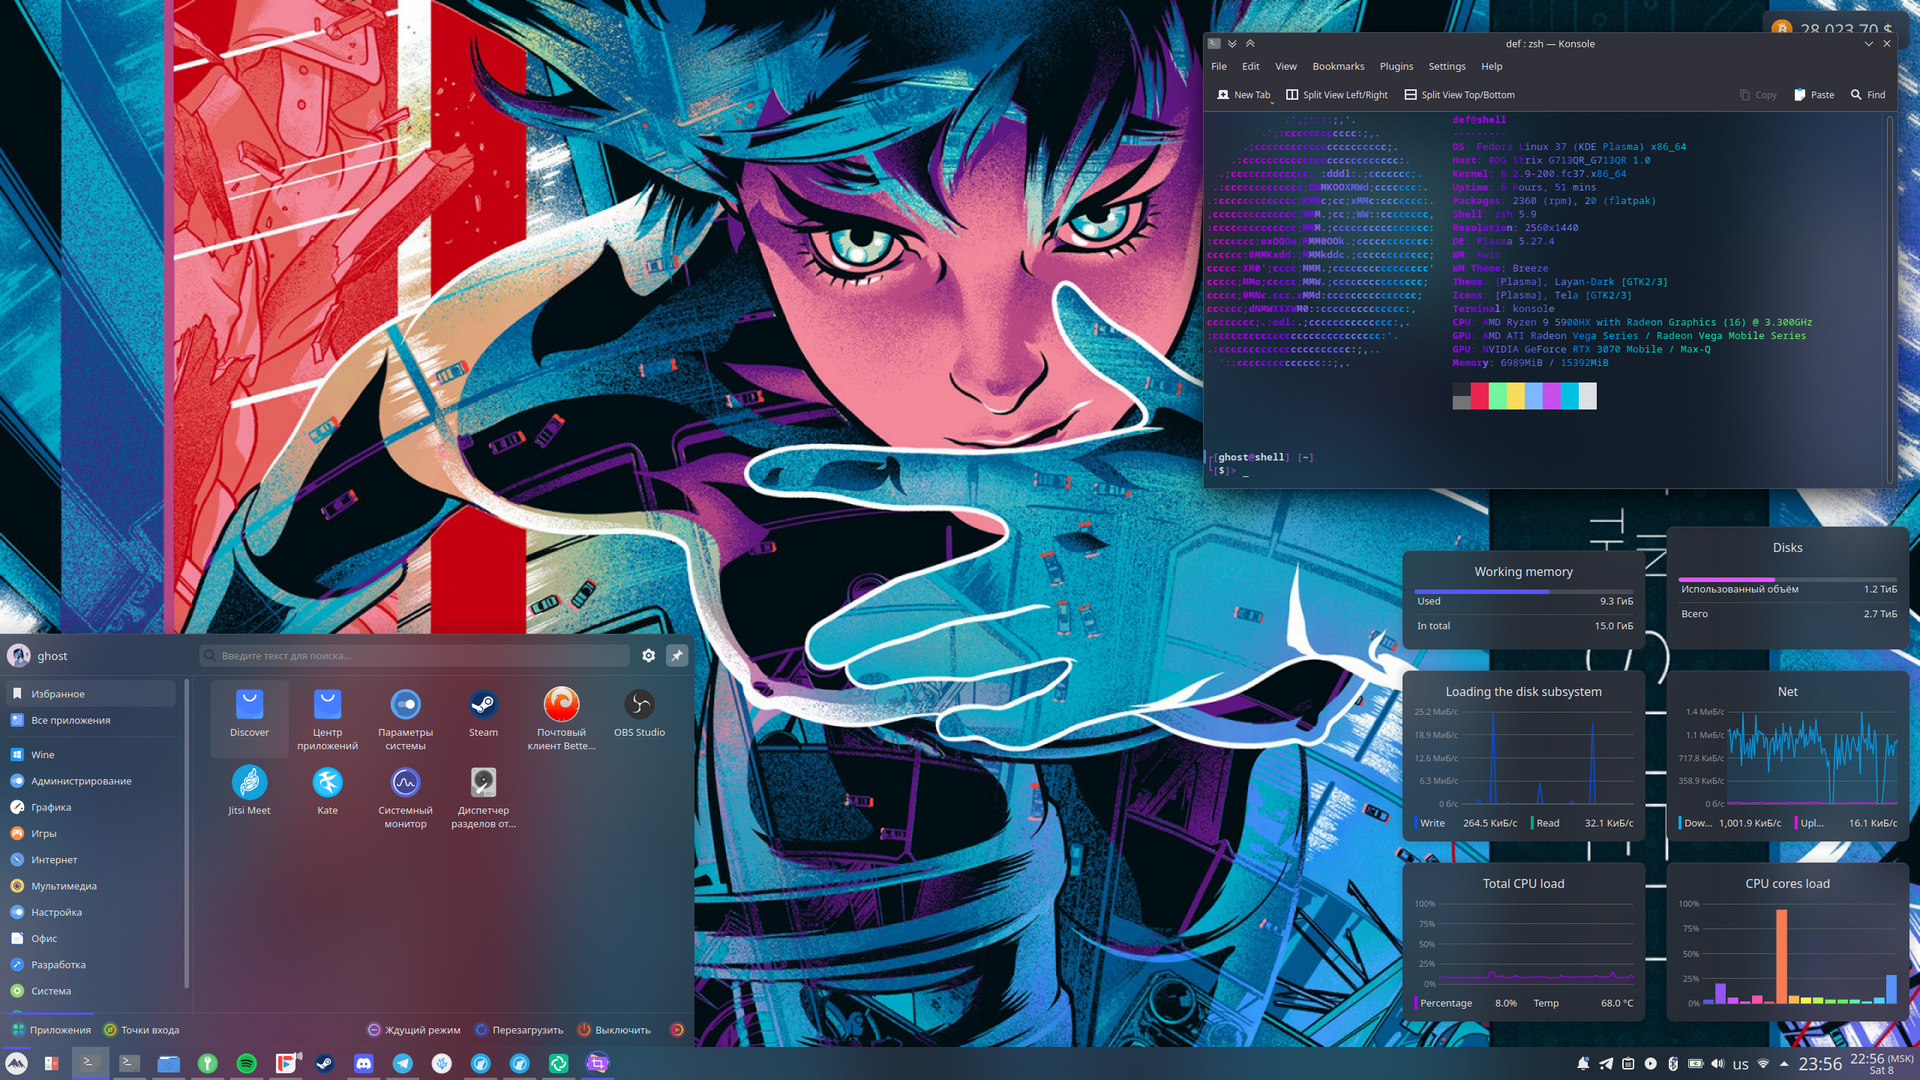The width and height of the screenshot is (1920, 1080).
Task: Switch keyboard layout via us indicator
Action: [x=1741, y=1064]
